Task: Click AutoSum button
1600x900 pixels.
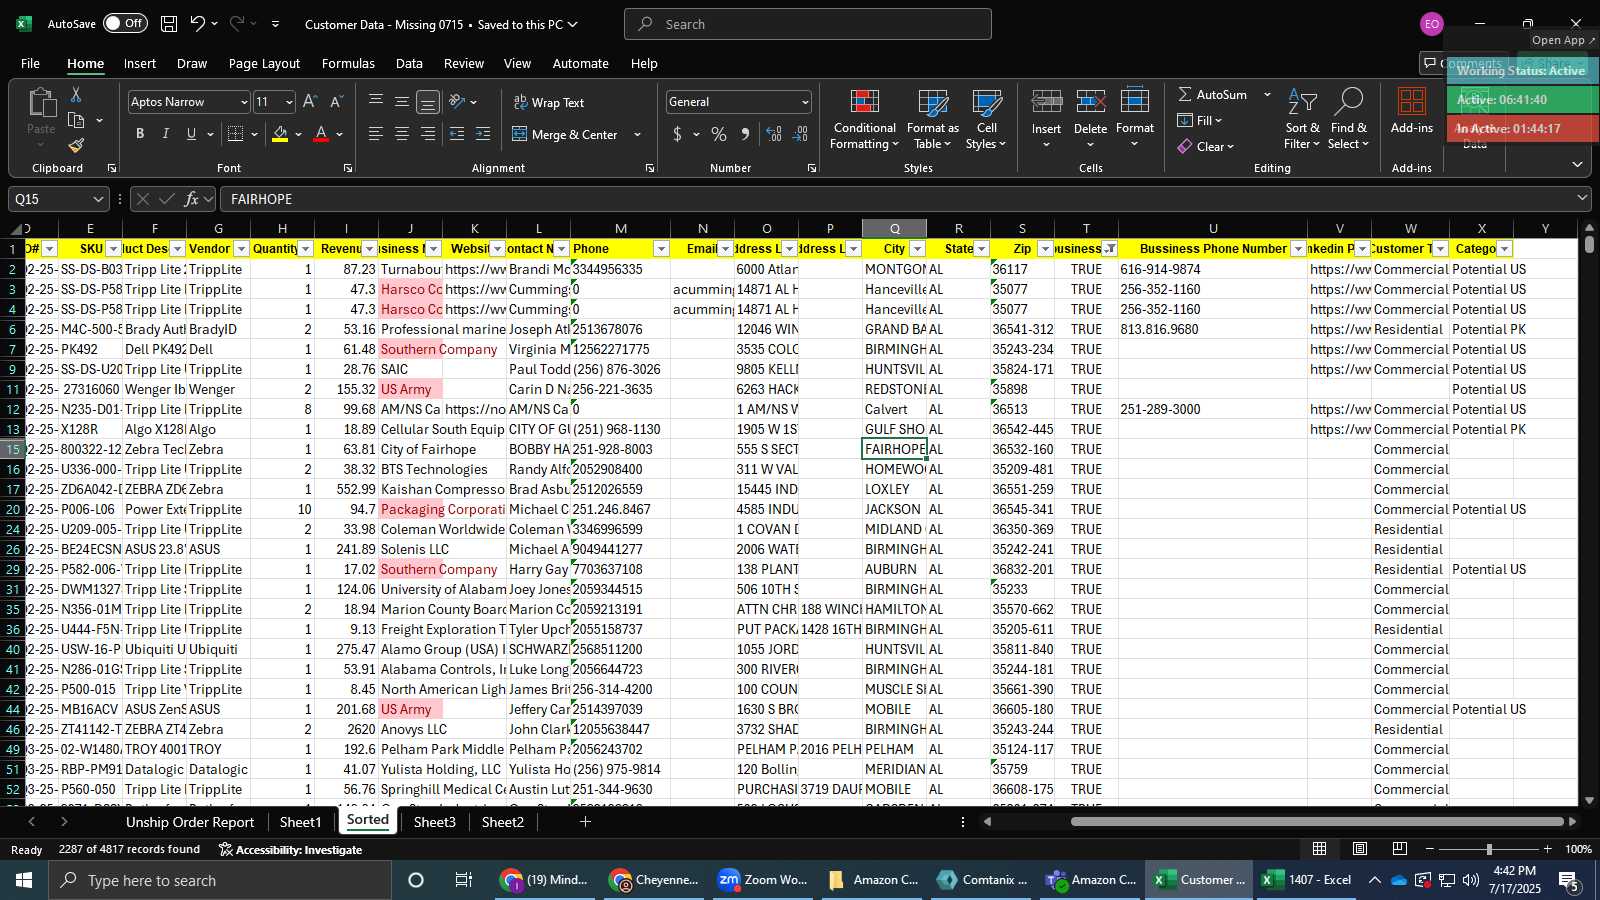Action: [x=1213, y=94]
